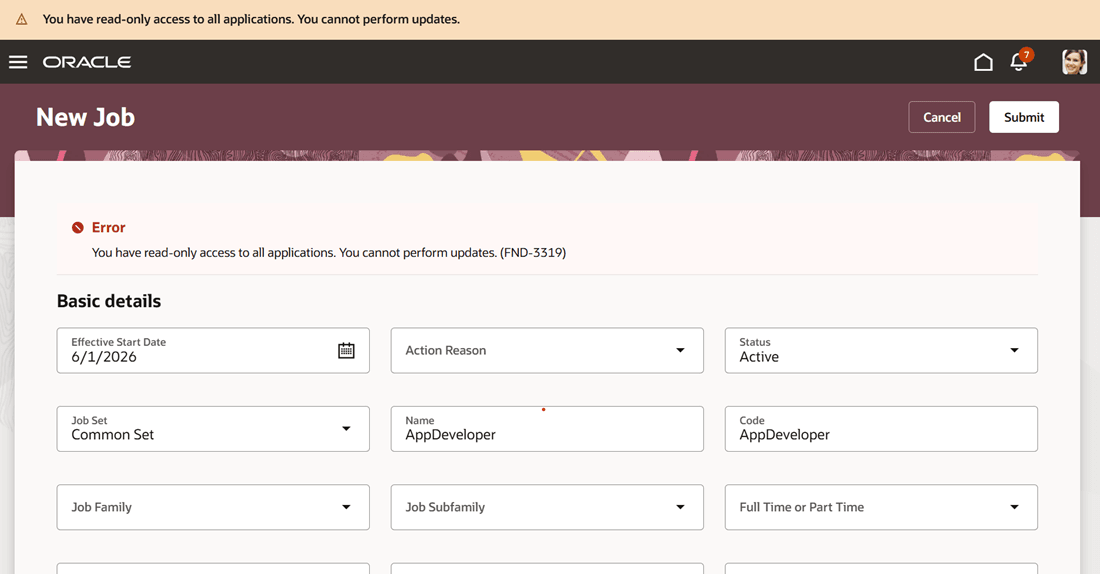Open the Job Family dropdown
The height and width of the screenshot is (574, 1100).
[346, 507]
